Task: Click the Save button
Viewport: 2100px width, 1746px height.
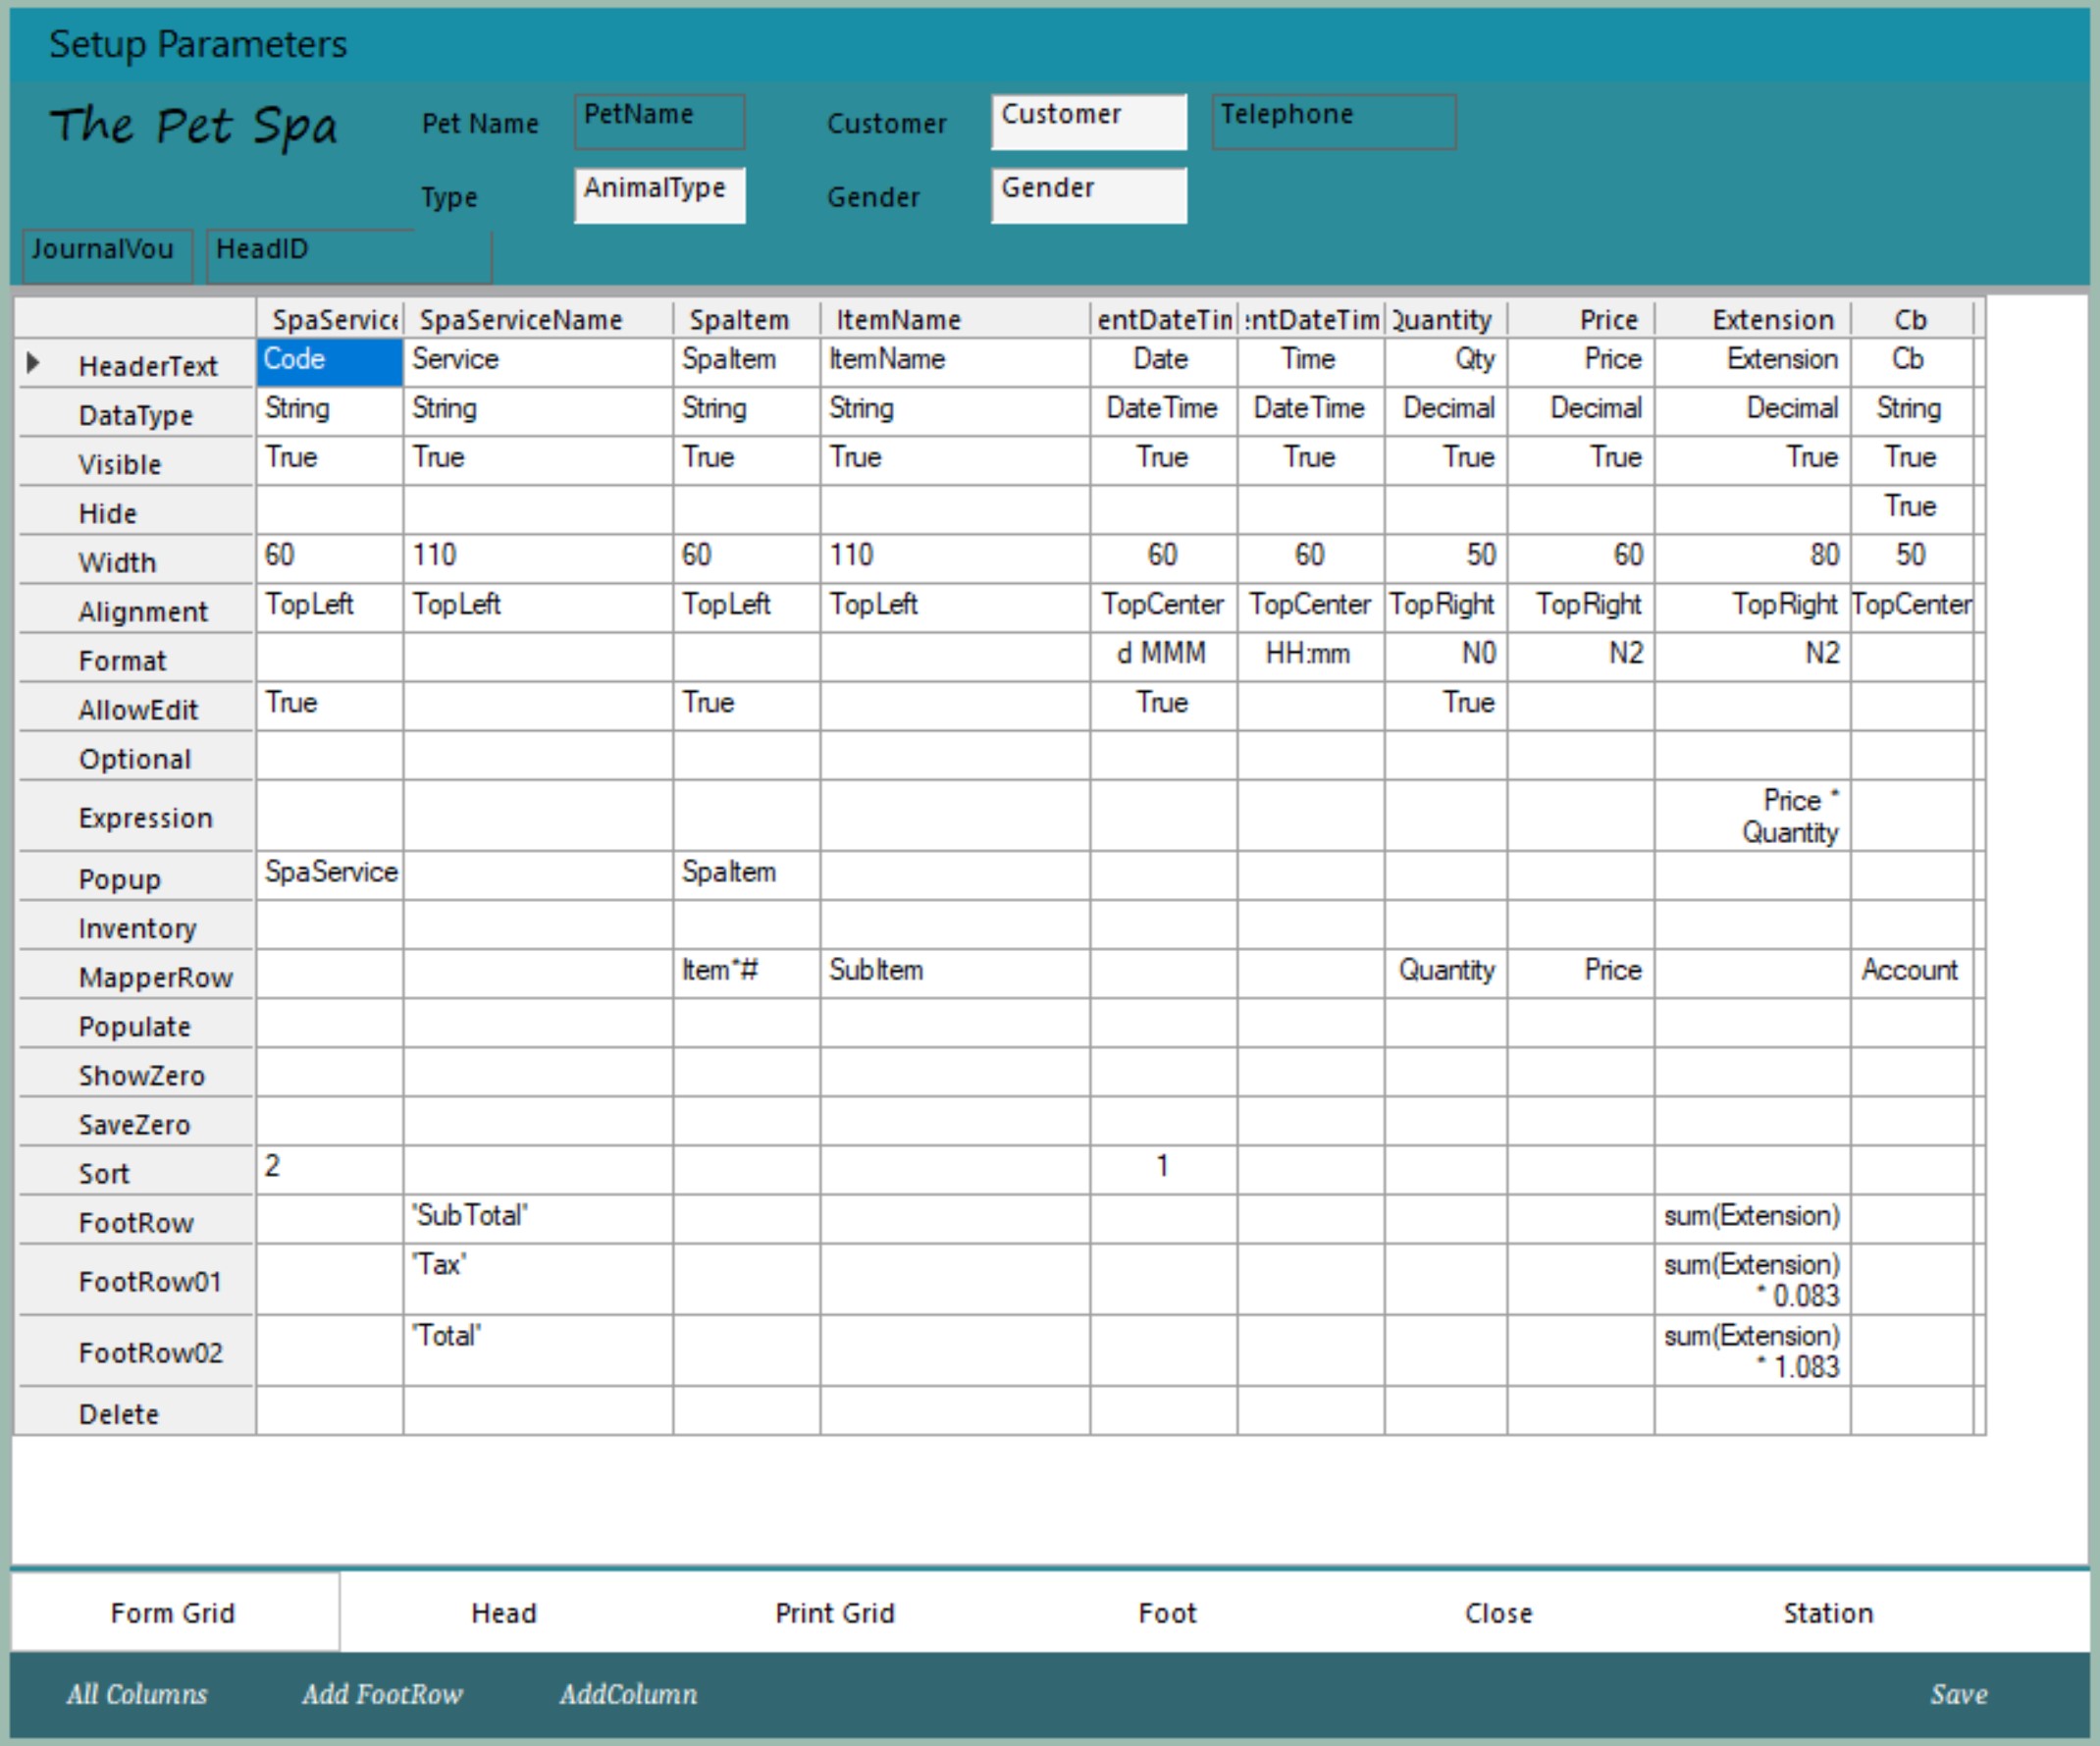Action: (x=1957, y=1694)
